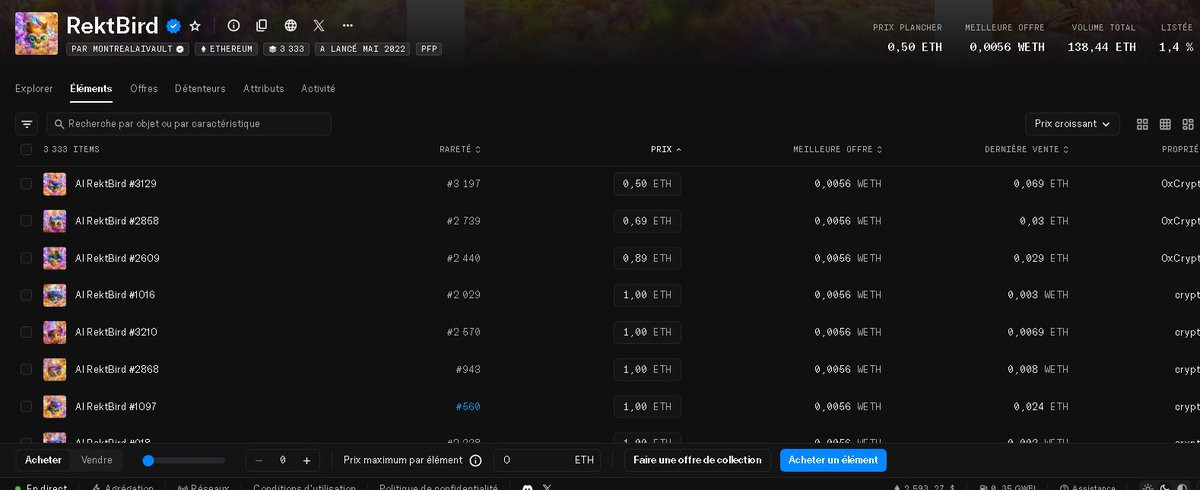
Task: Focus the search by object or trait field
Action: 189,124
